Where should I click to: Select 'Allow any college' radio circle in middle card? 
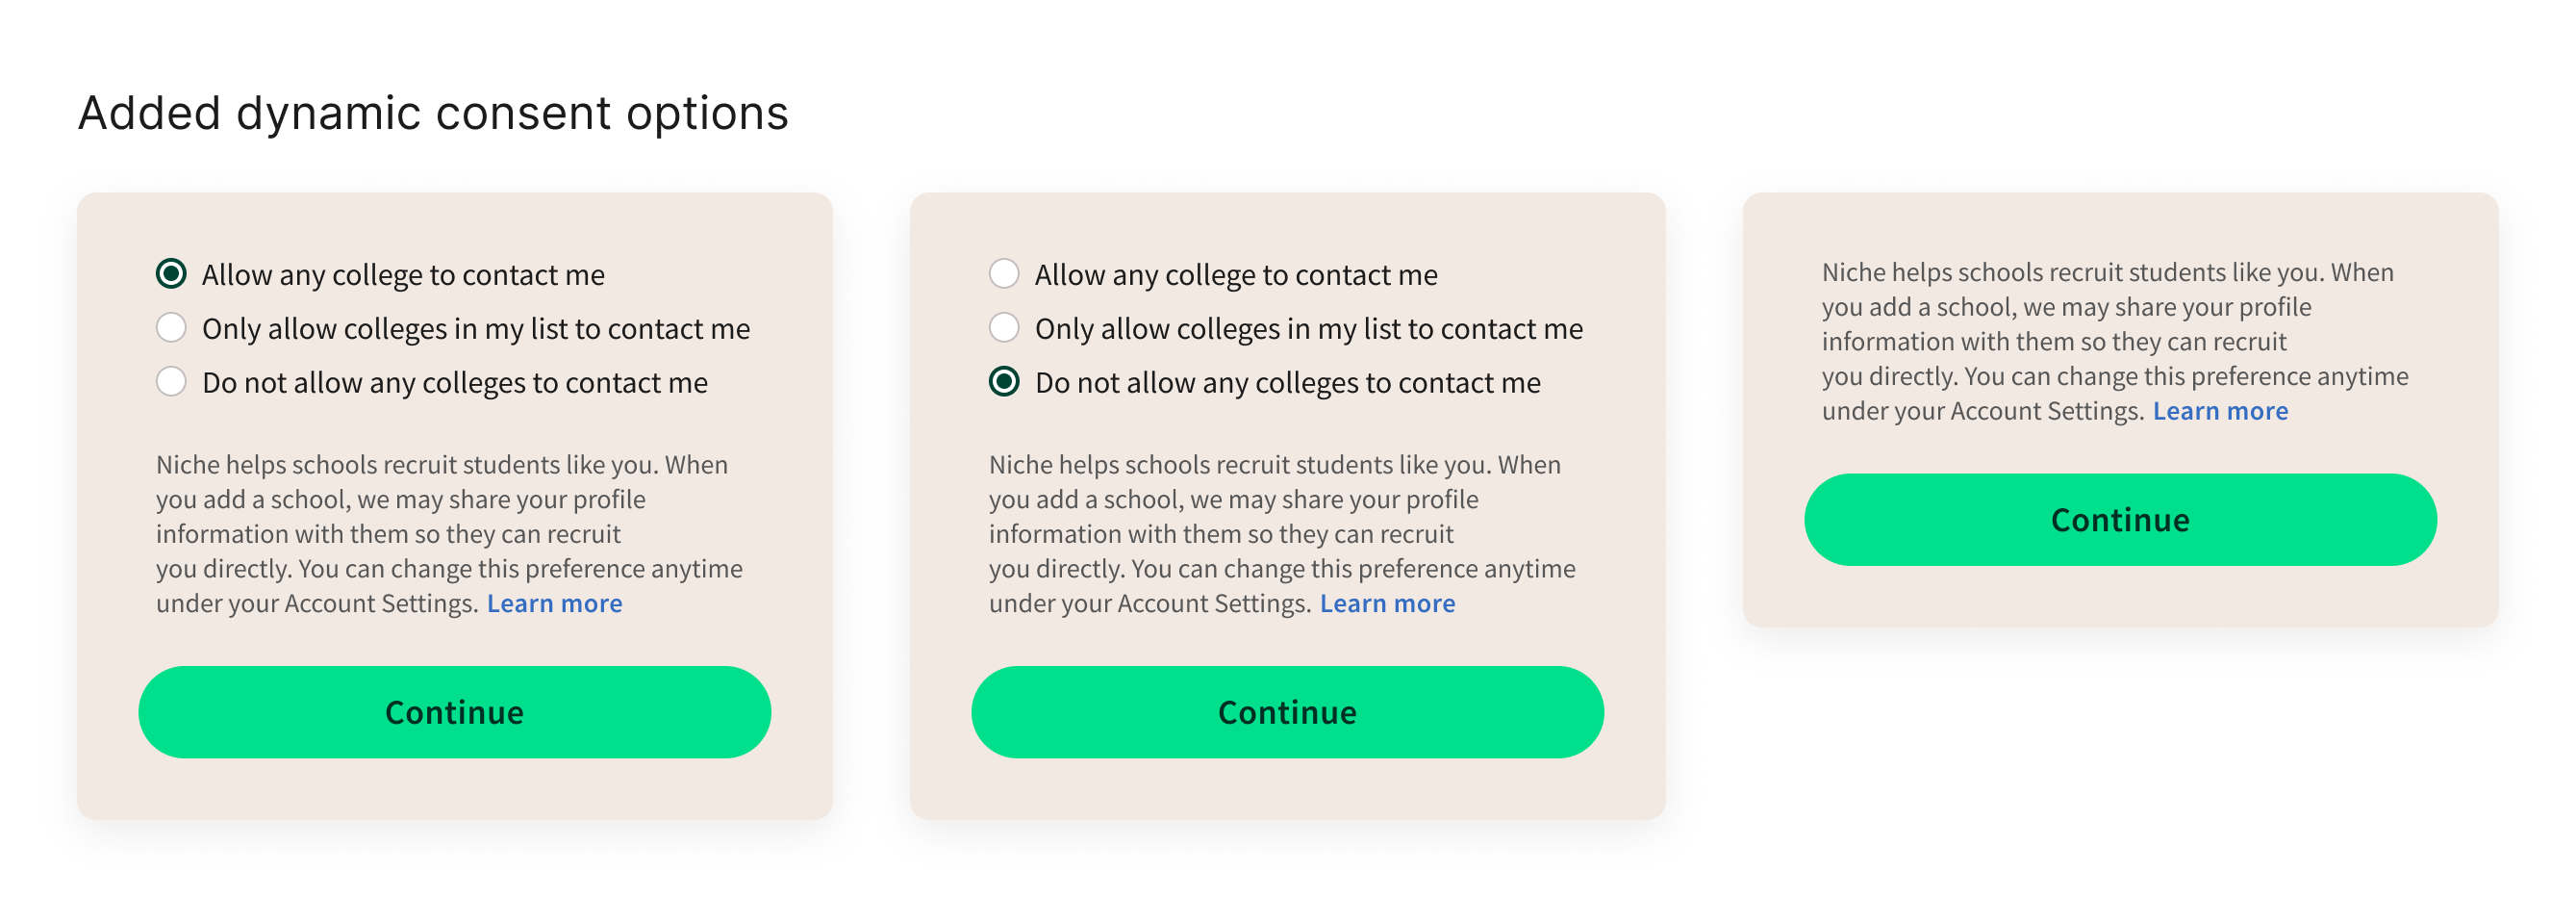(1004, 273)
